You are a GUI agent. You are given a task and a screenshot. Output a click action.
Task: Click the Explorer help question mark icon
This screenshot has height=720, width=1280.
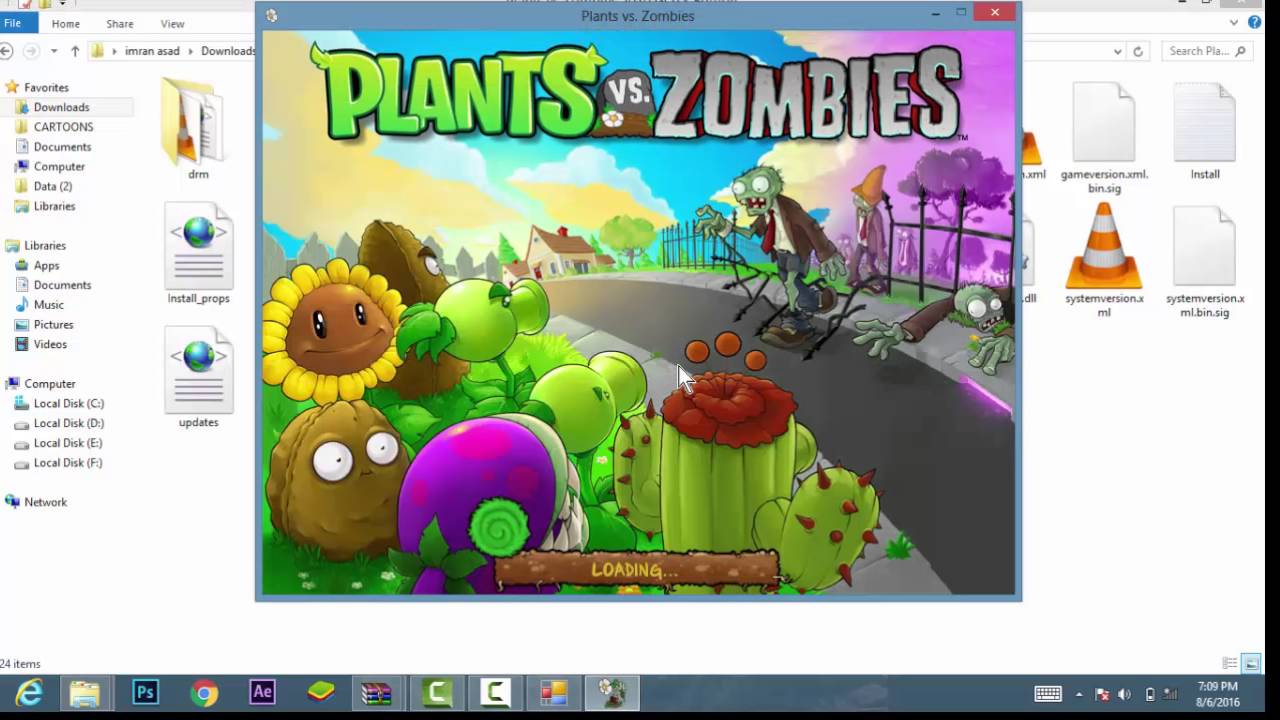[1254, 23]
